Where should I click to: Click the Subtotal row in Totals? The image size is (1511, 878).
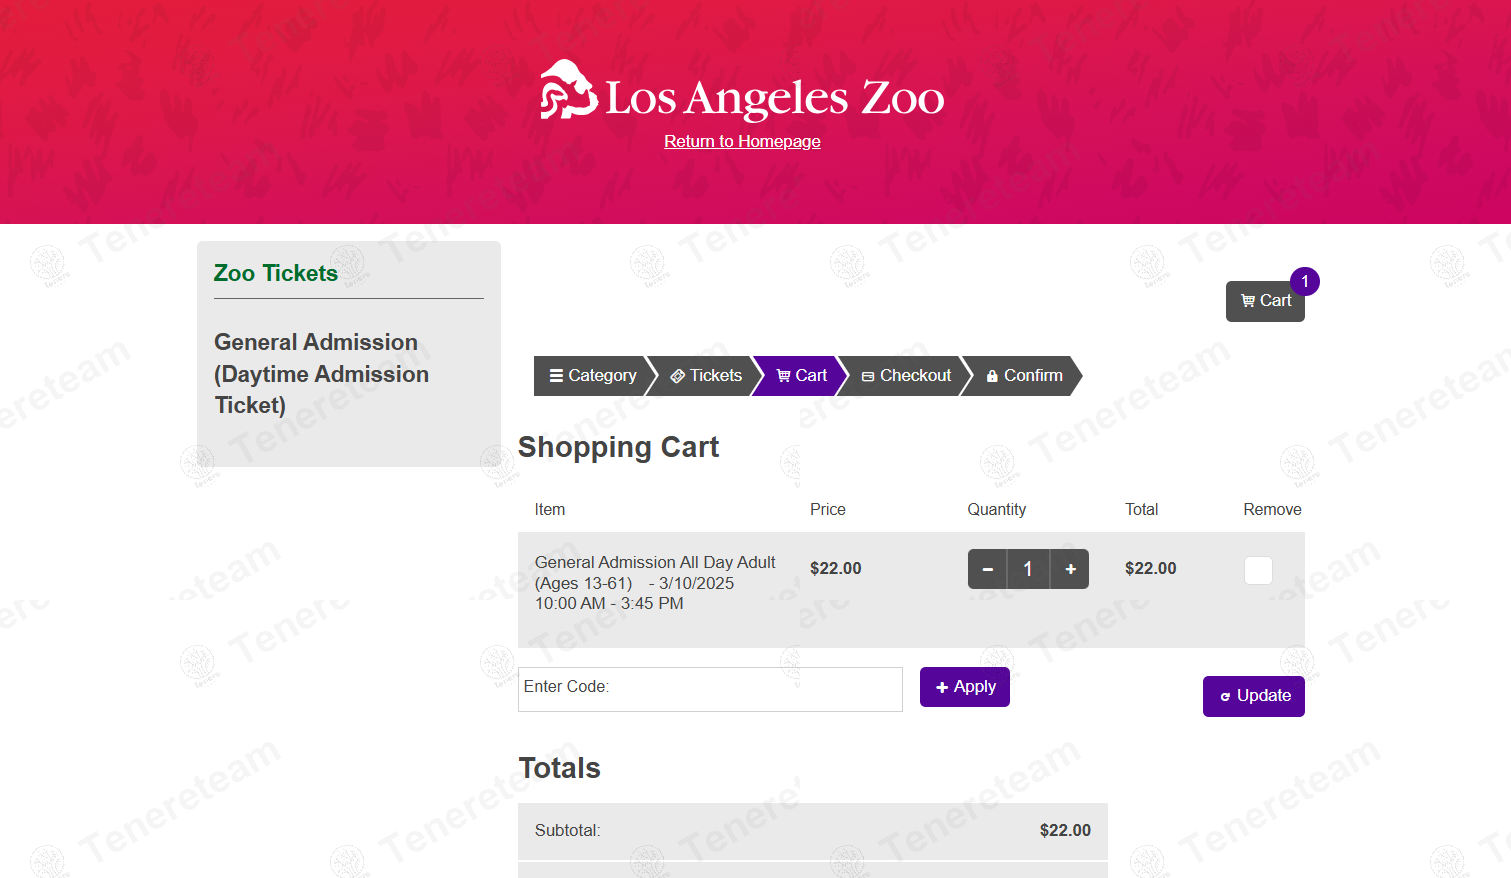coord(812,830)
